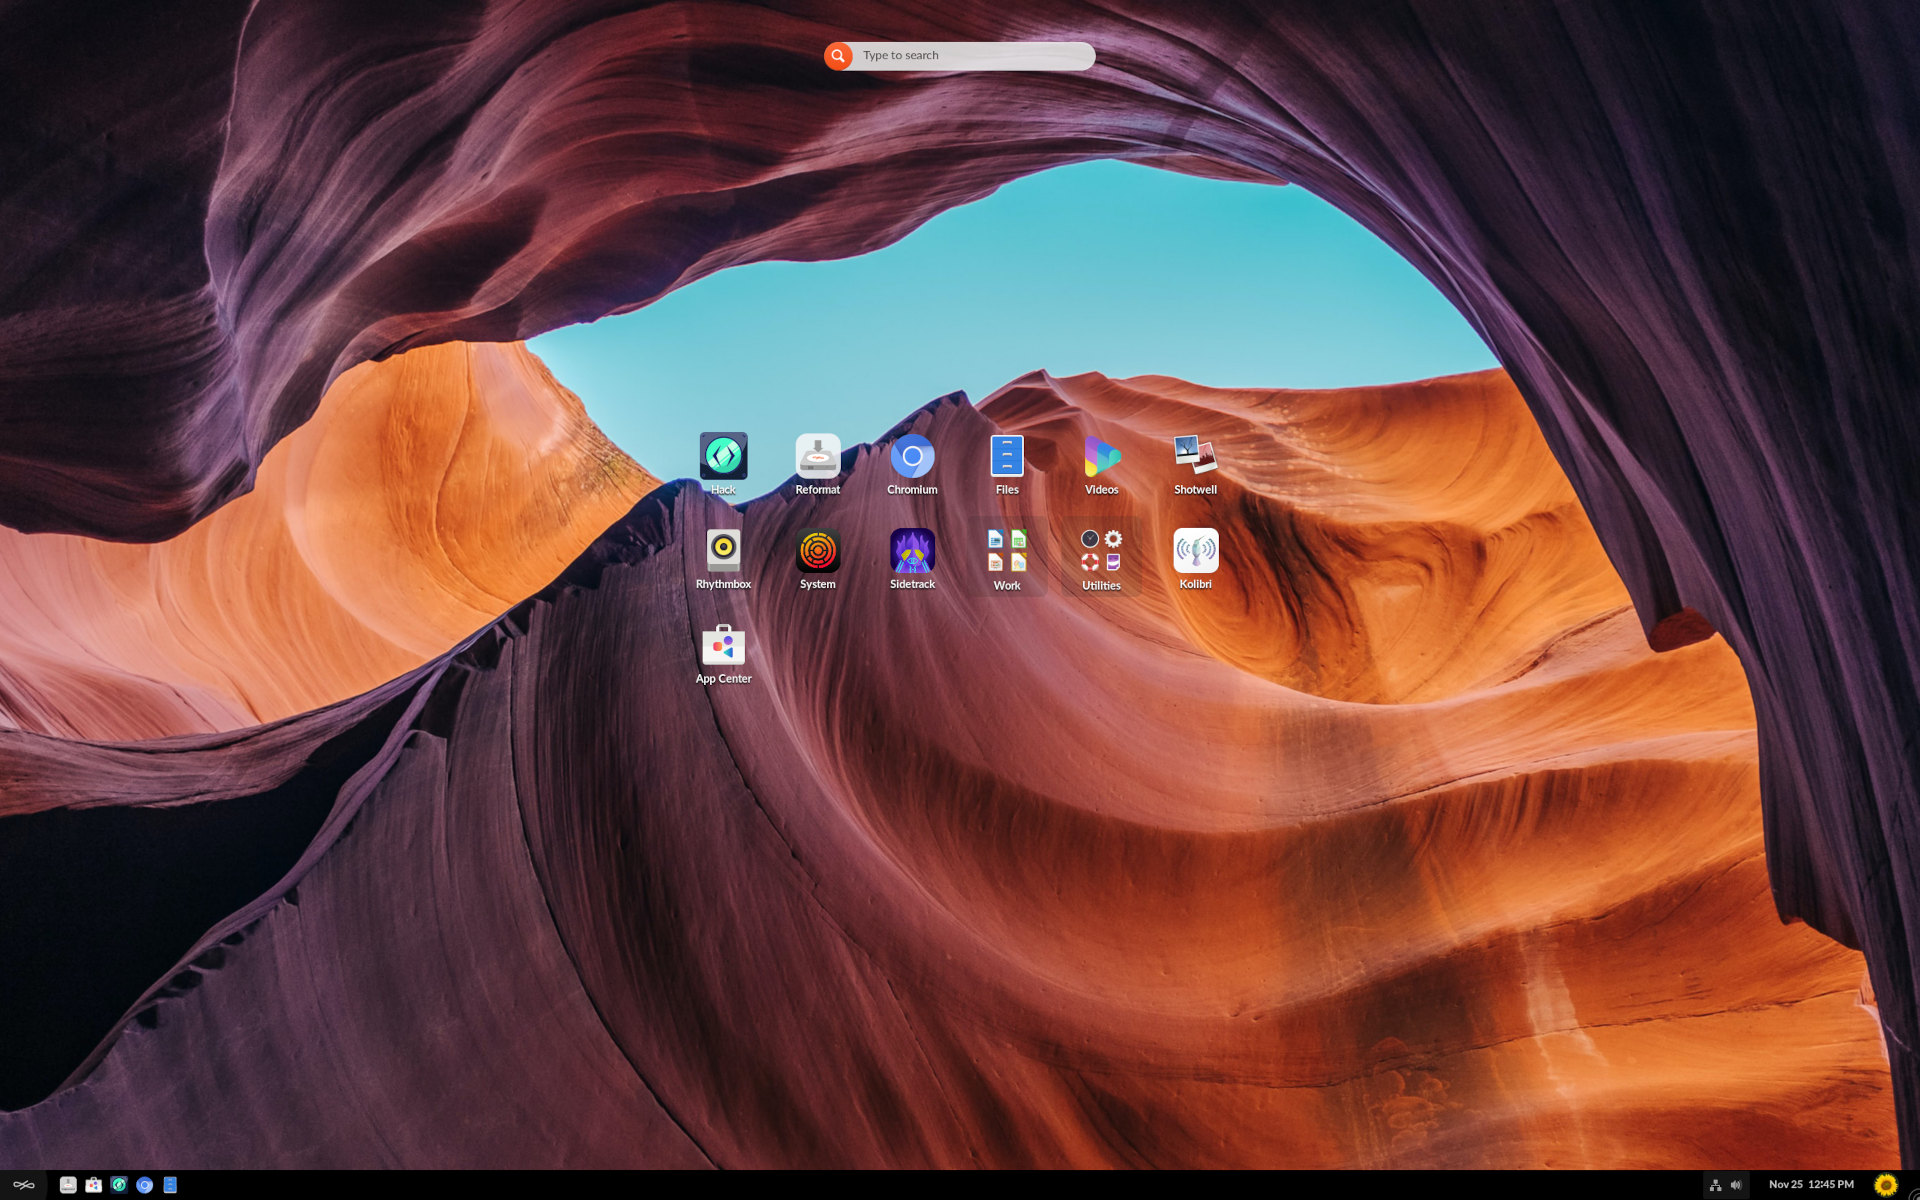1920x1200 pixels.
Task: Open the Hack app icon
Action: click(x=723, y=457)
